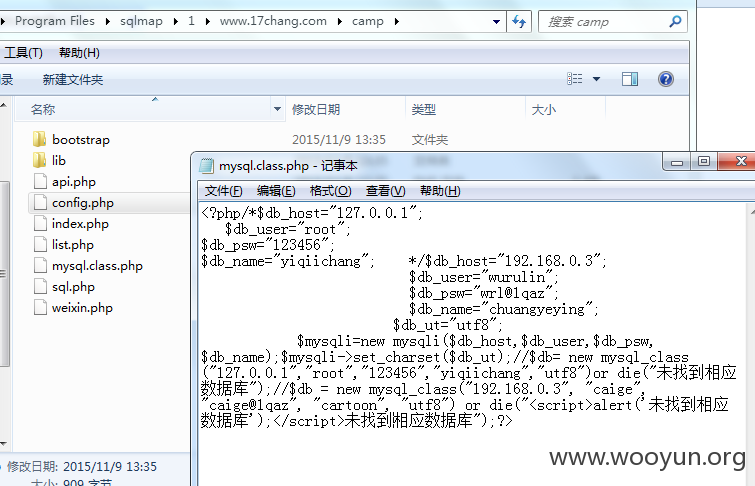The width and height of the screenshot is (755, 486).
Task: Select the list.php file name
Action: pyautogui.click(x=73, y=245)
